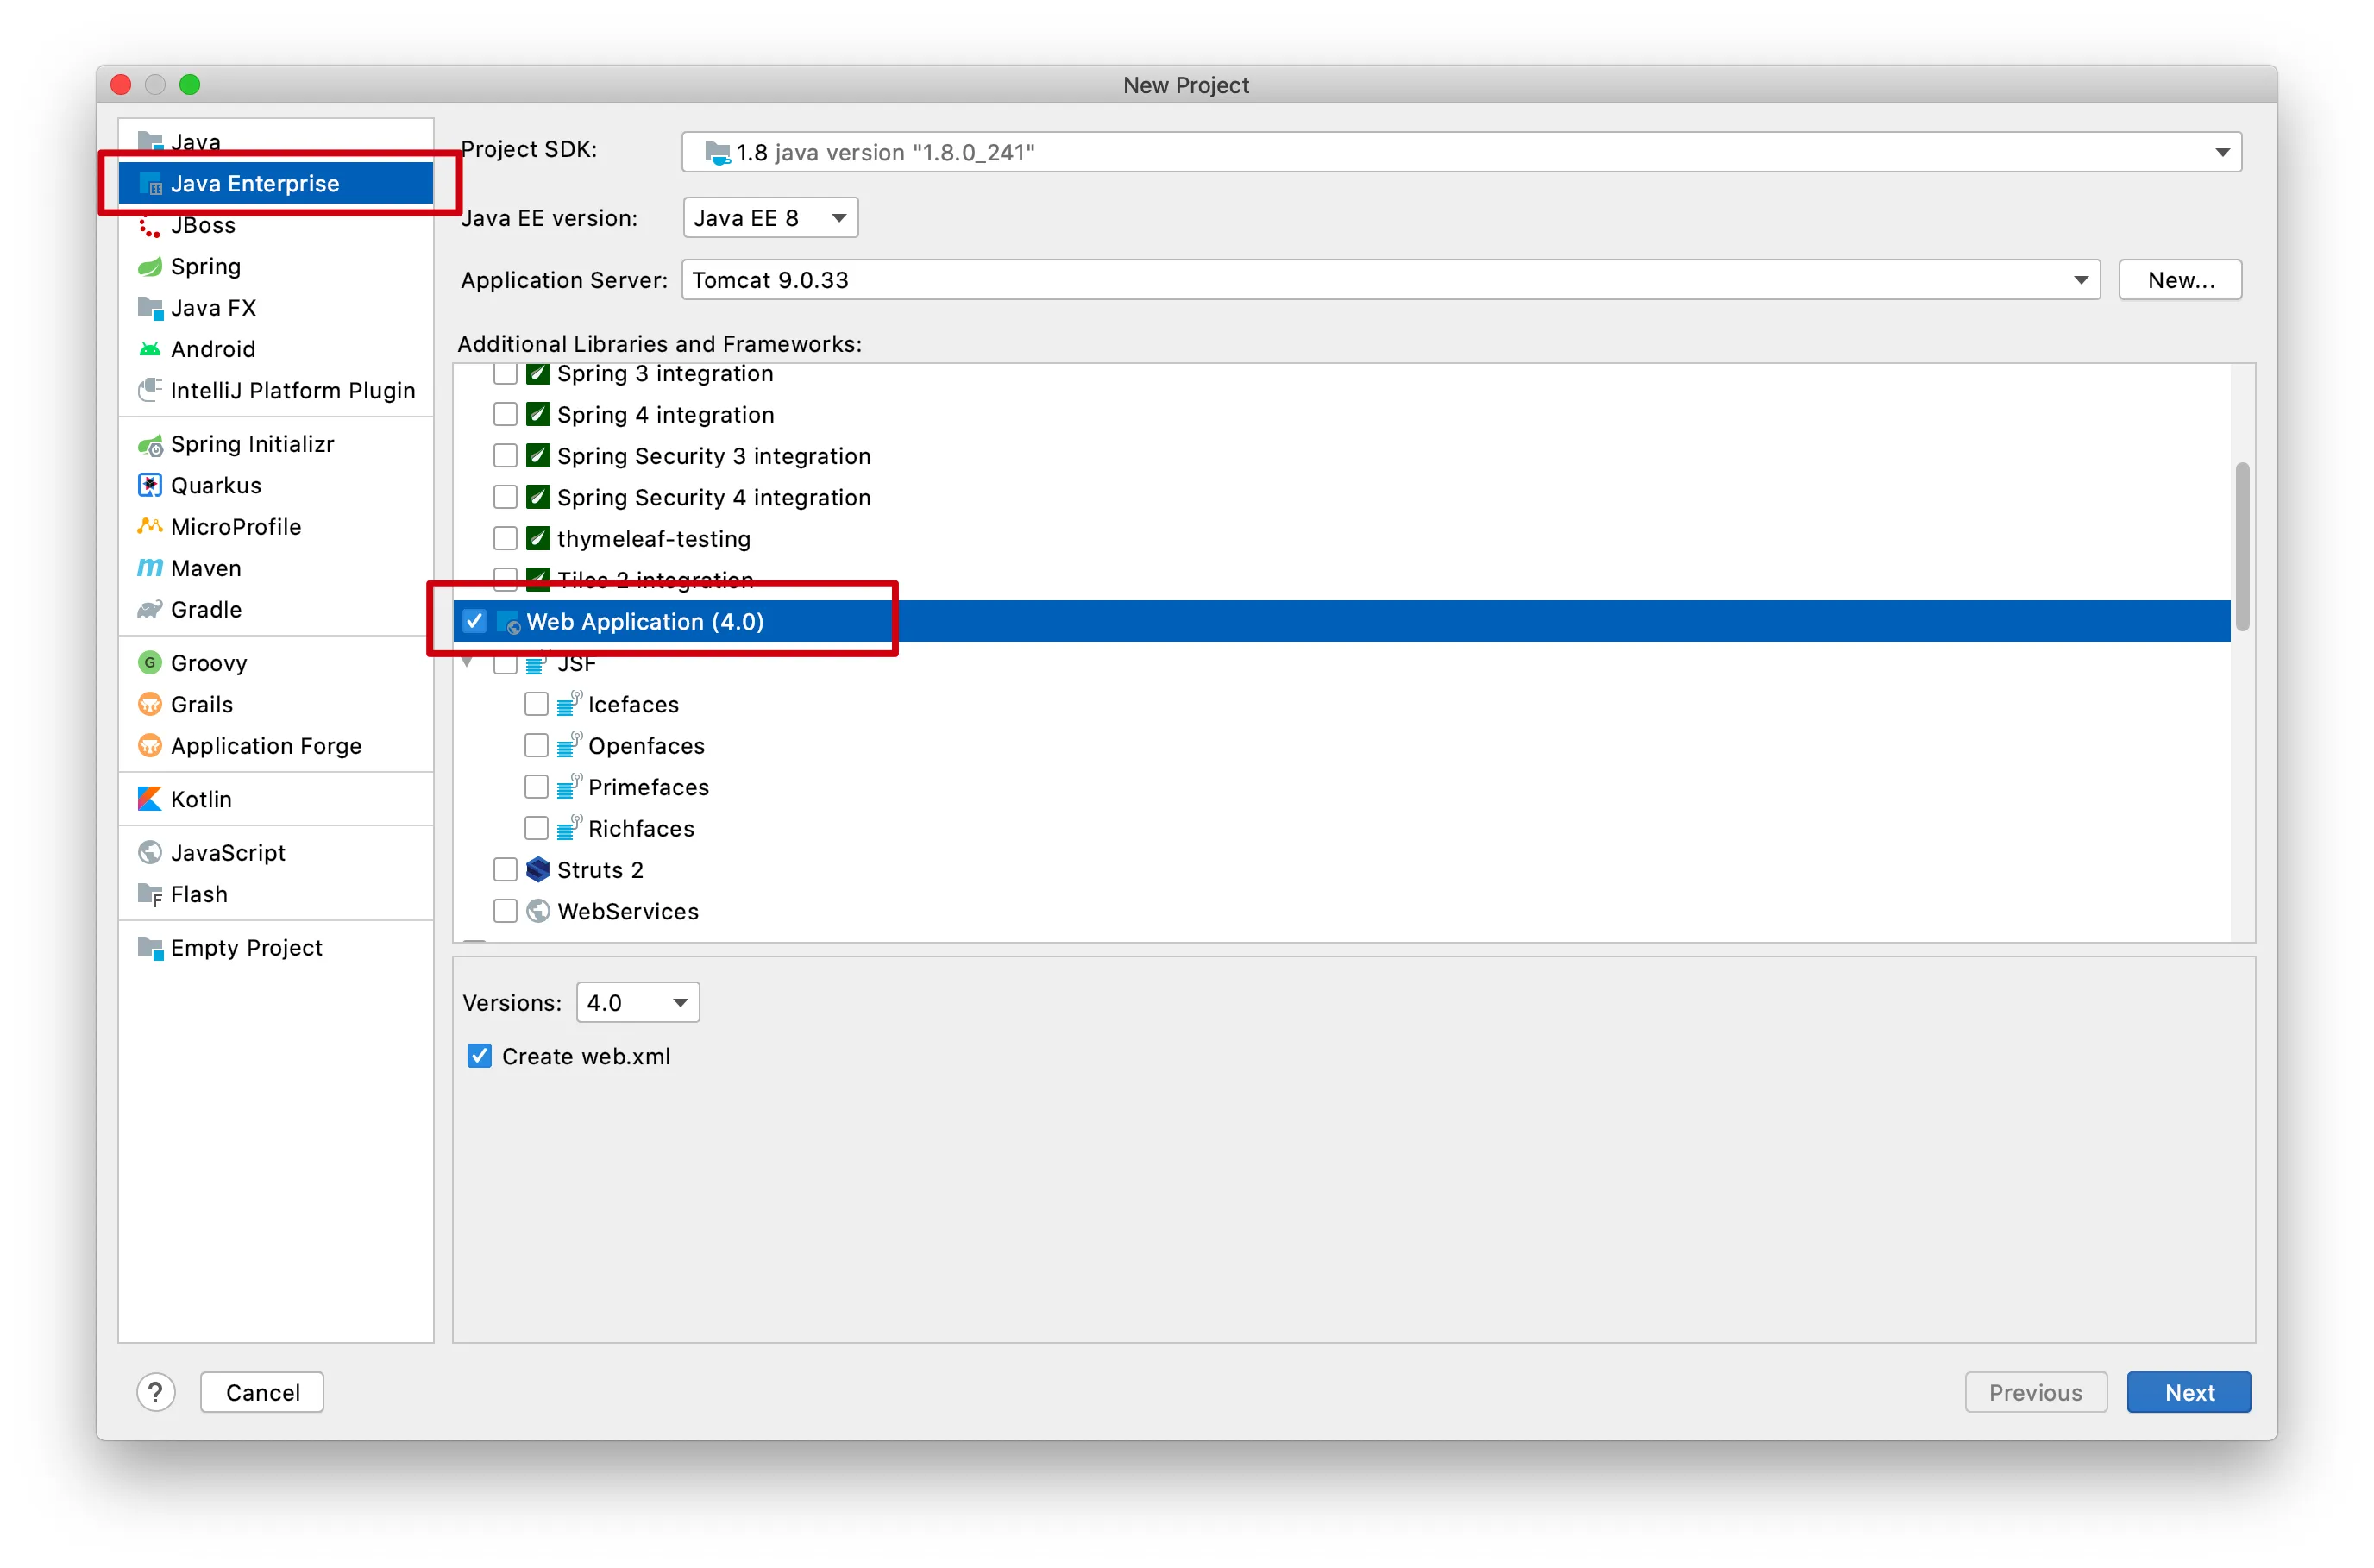2374x1568 pixels.
Task: Enable Spring 4 integration checkbox
Action: pos(505,415)
